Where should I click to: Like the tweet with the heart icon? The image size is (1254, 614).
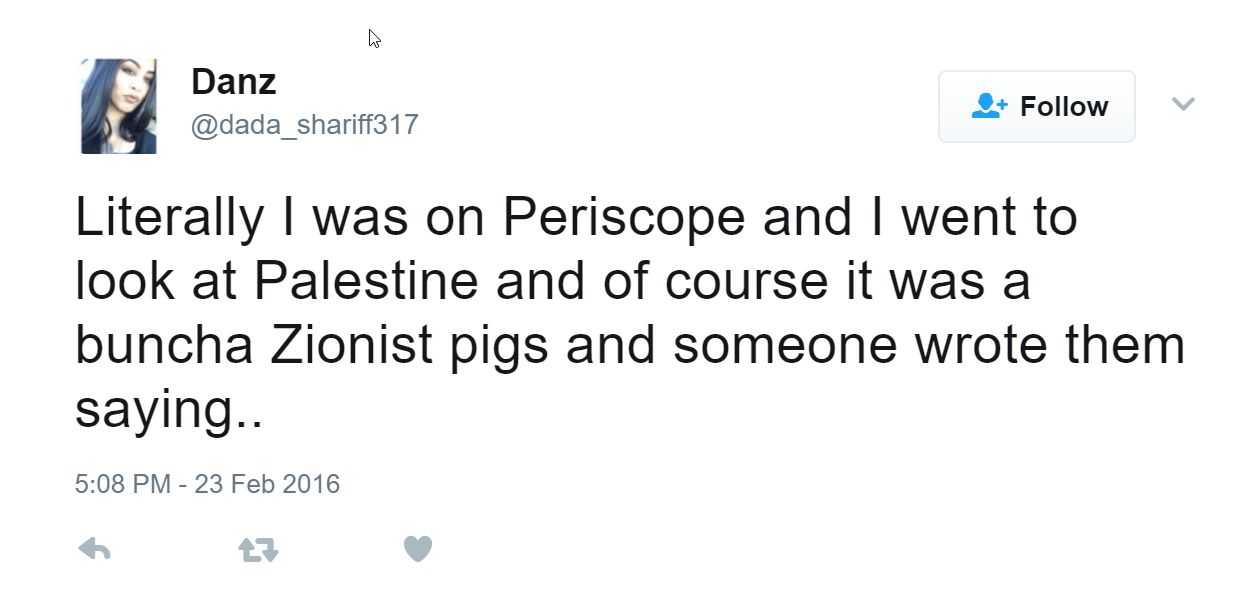[417, 548]
